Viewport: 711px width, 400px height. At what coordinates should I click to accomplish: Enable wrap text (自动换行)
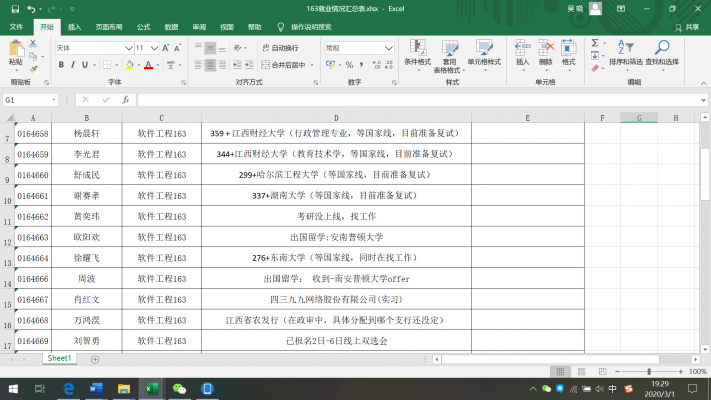tap(279, 47)
